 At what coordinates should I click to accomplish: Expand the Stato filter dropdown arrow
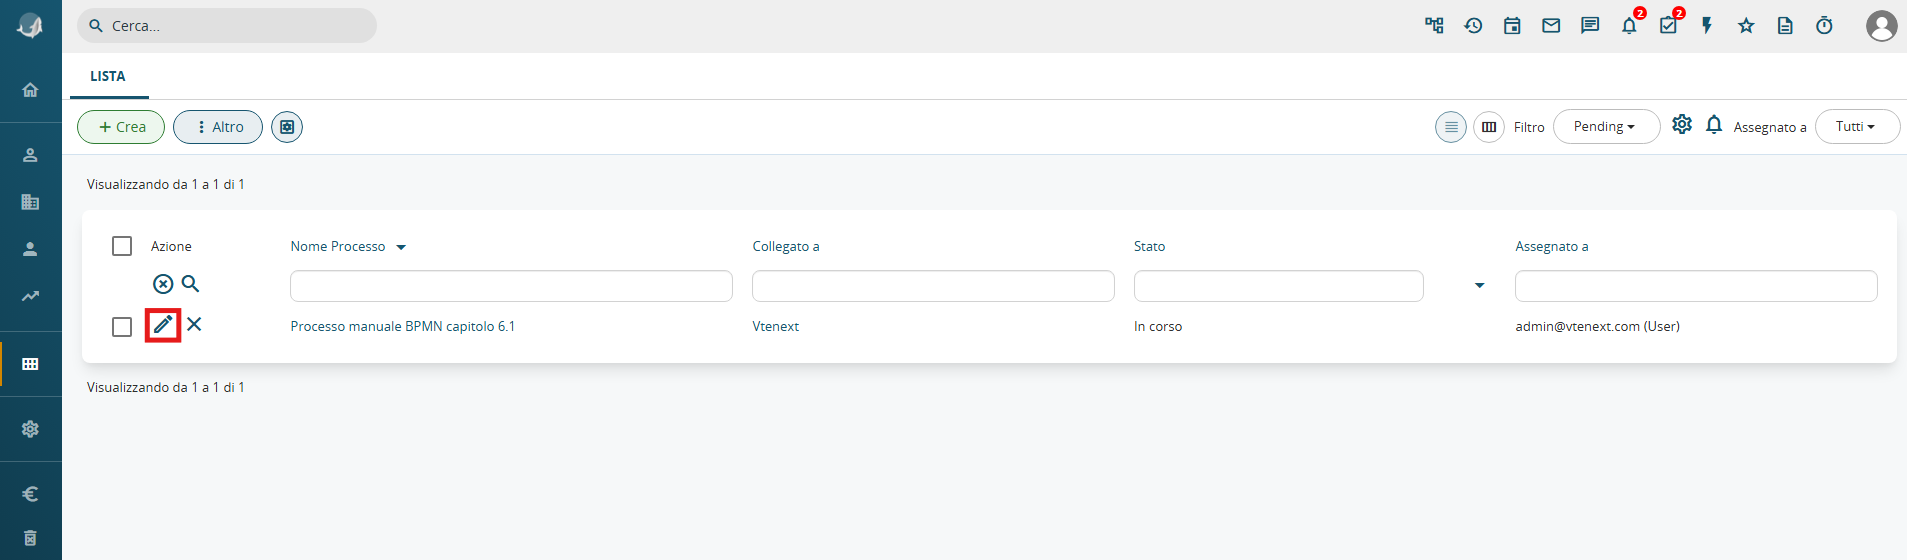[x=1479, y=286]
